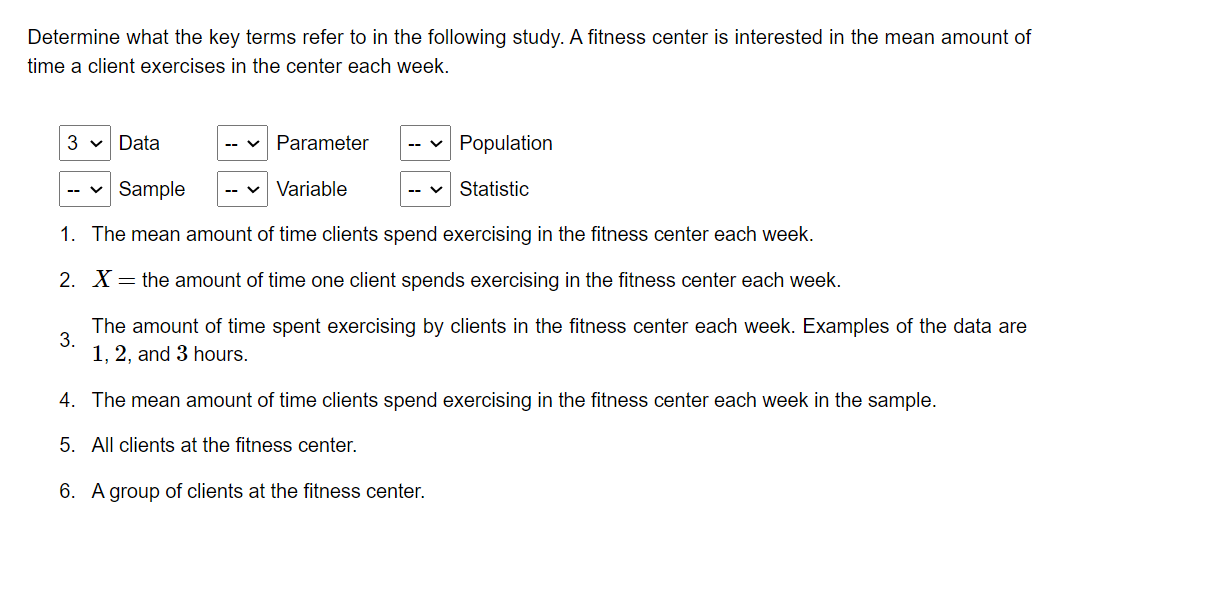Click the chevron arrow on the Data selector

pos(94,143)
